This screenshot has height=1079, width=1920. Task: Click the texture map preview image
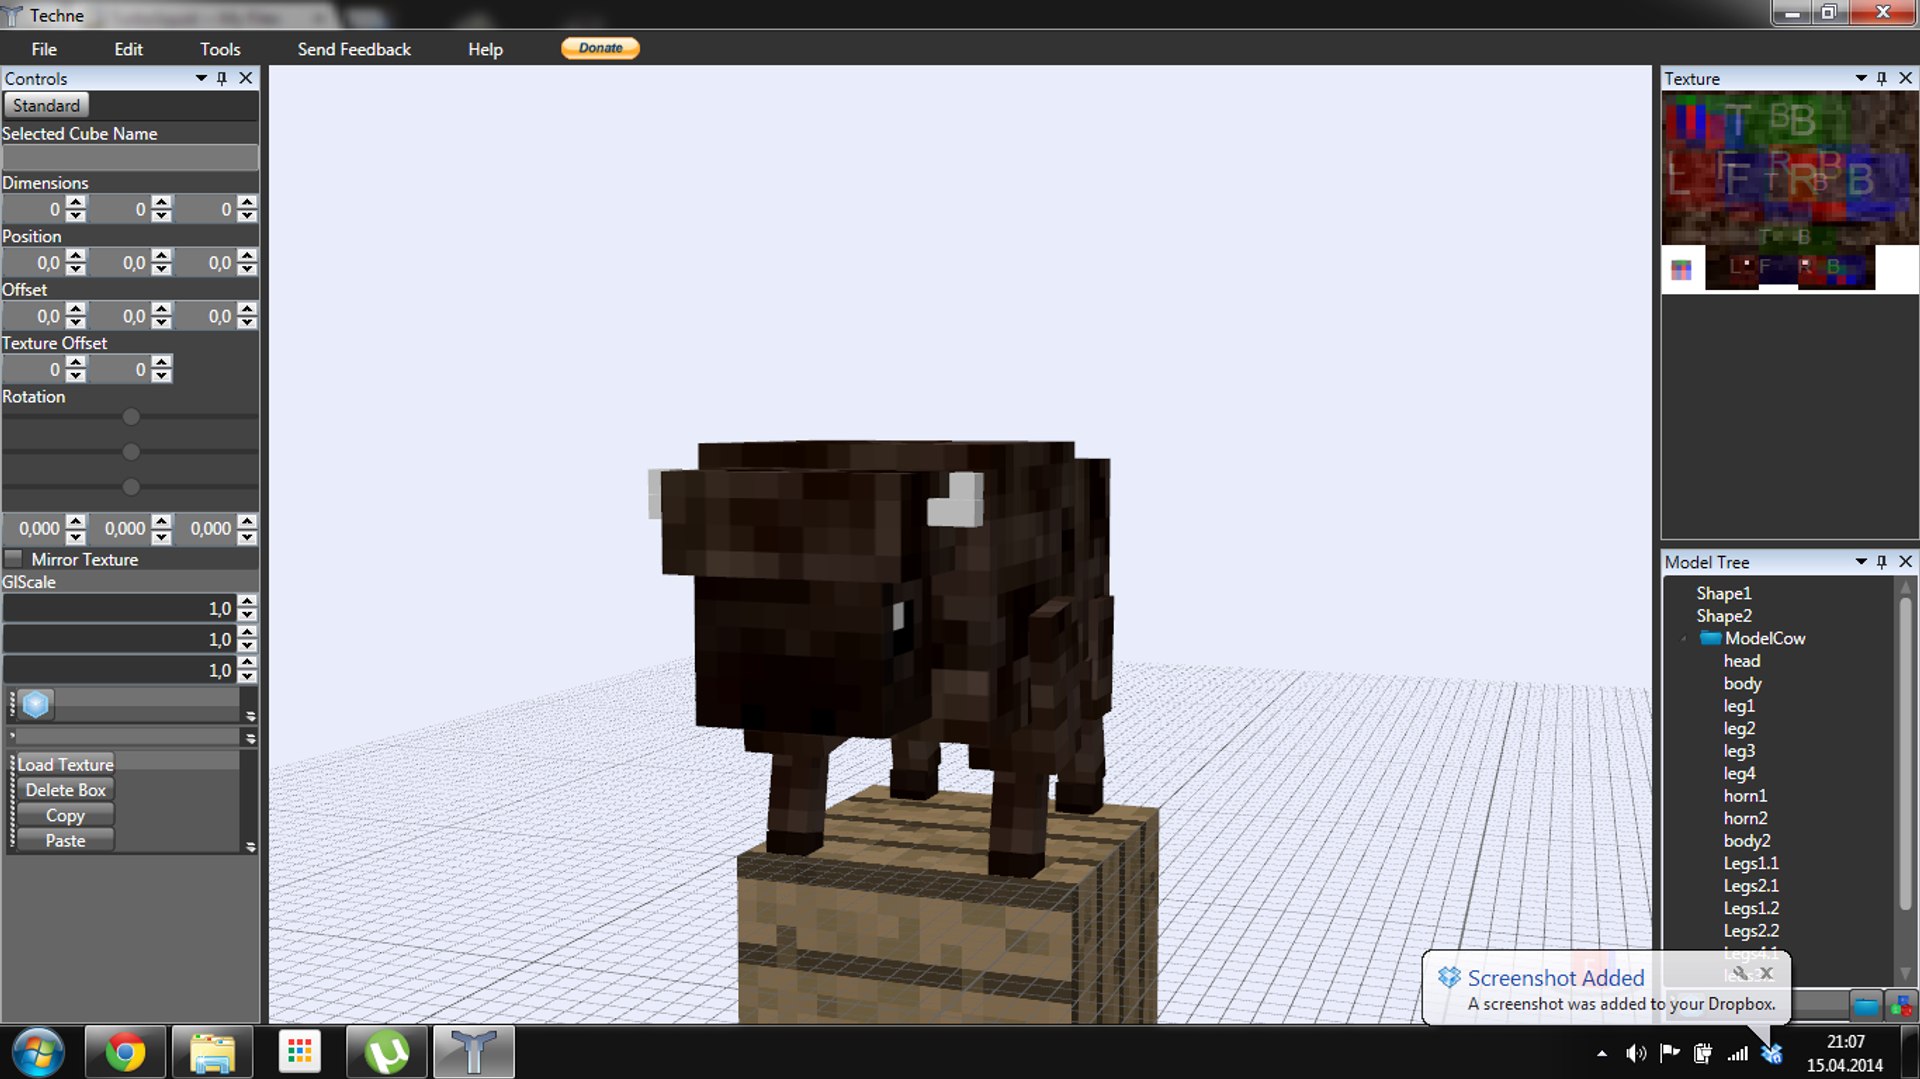[x=1790, y=192]
